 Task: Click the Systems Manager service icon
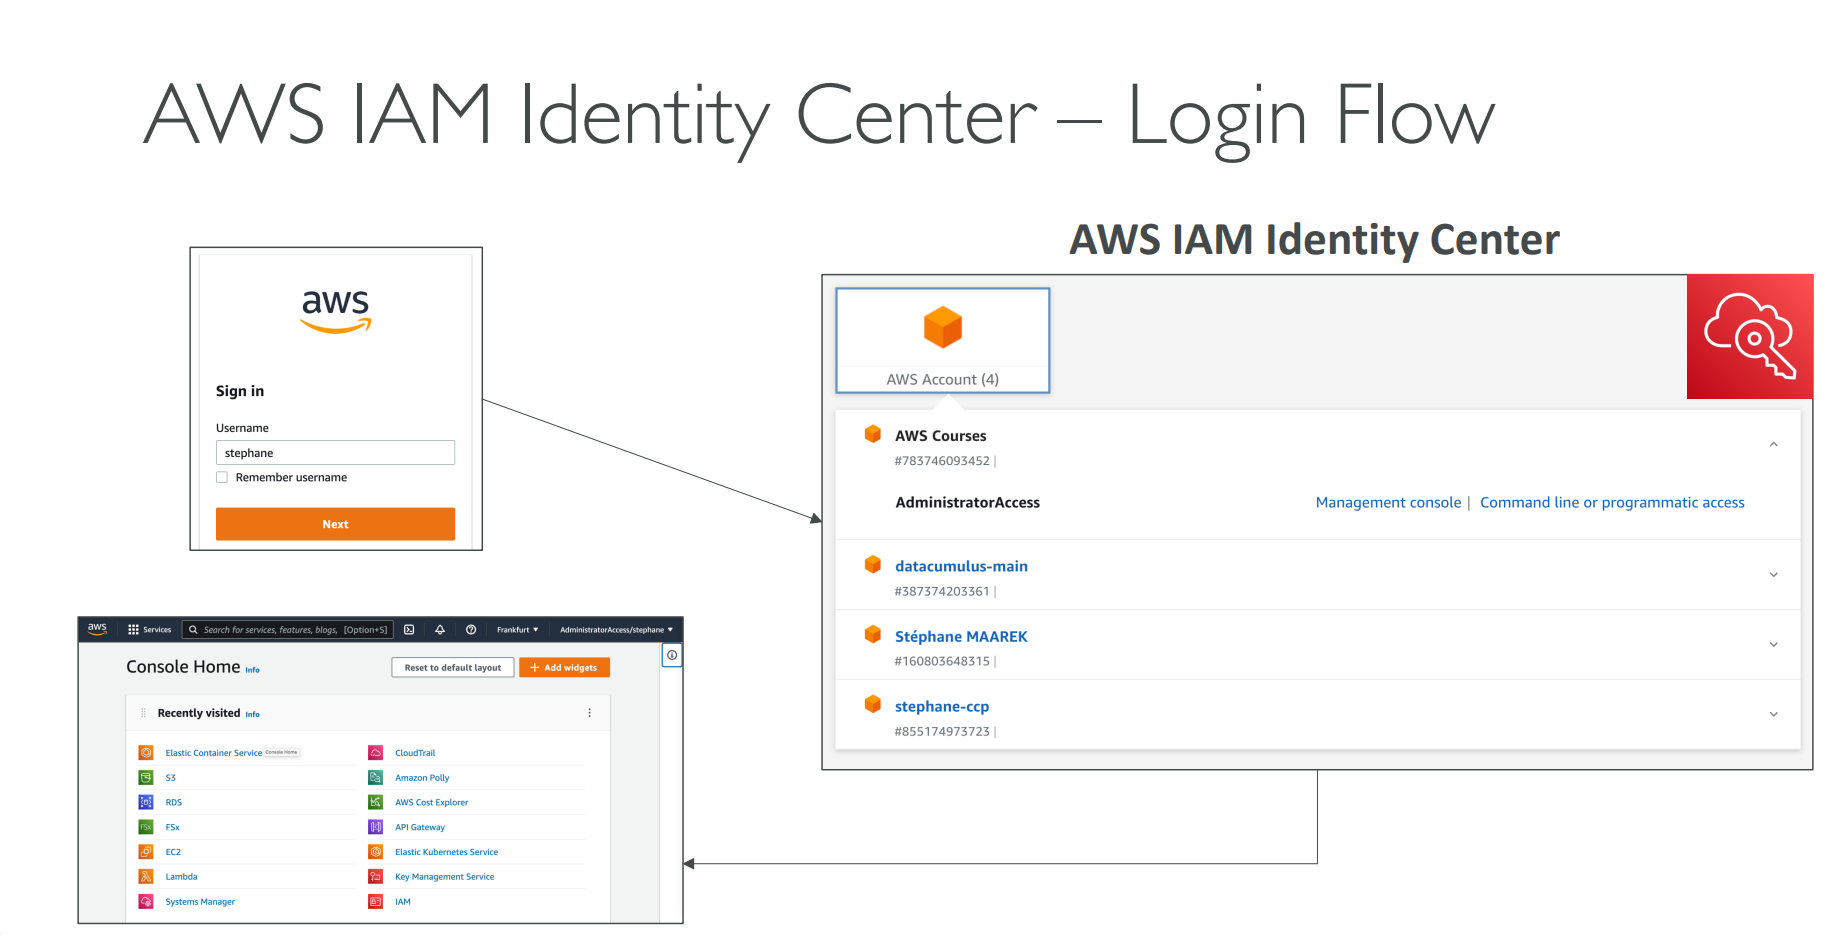[x=146, y=902]
